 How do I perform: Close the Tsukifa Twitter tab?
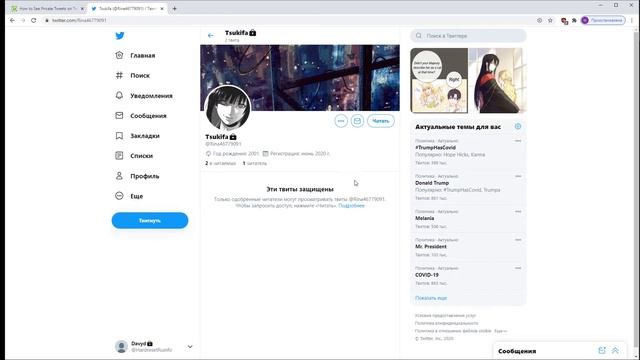click(x=162, y=9)
